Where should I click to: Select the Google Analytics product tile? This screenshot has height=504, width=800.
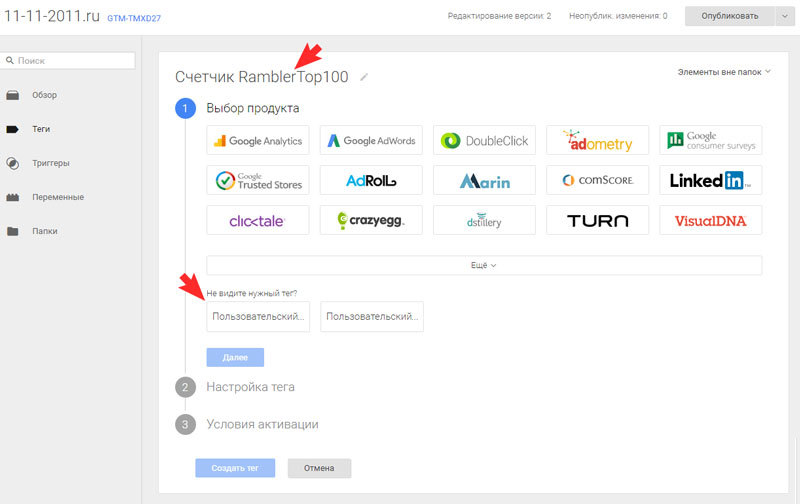[x=258, y=140]
